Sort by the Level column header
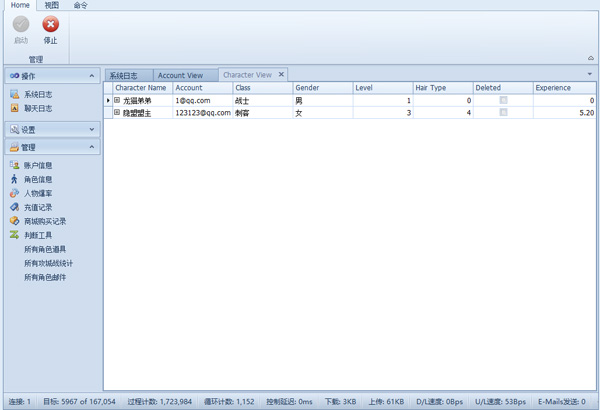 point(383,88)
